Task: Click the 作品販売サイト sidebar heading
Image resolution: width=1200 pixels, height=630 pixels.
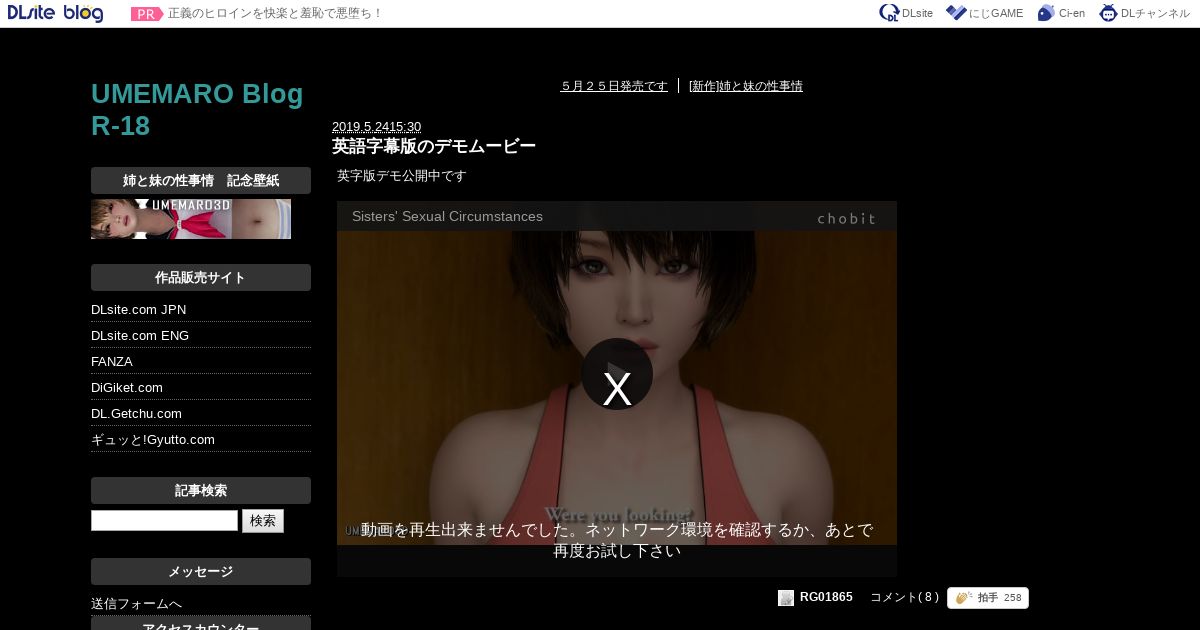Action: click(x=201, y=277)
